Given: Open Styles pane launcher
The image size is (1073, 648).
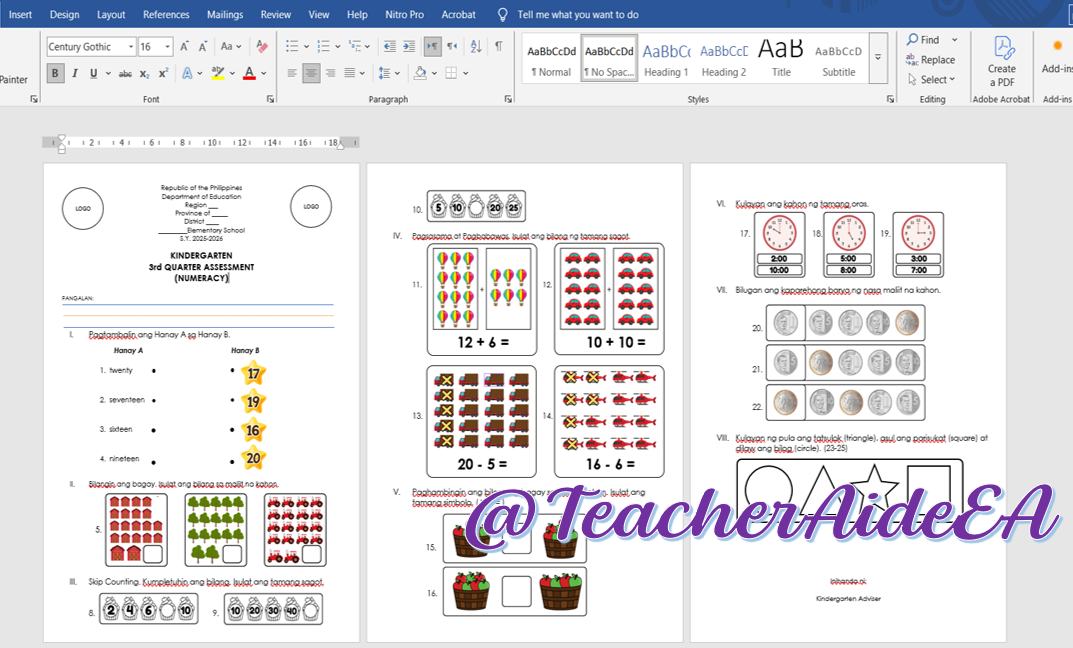Looking at the screenshot, I should coord(890,99).
